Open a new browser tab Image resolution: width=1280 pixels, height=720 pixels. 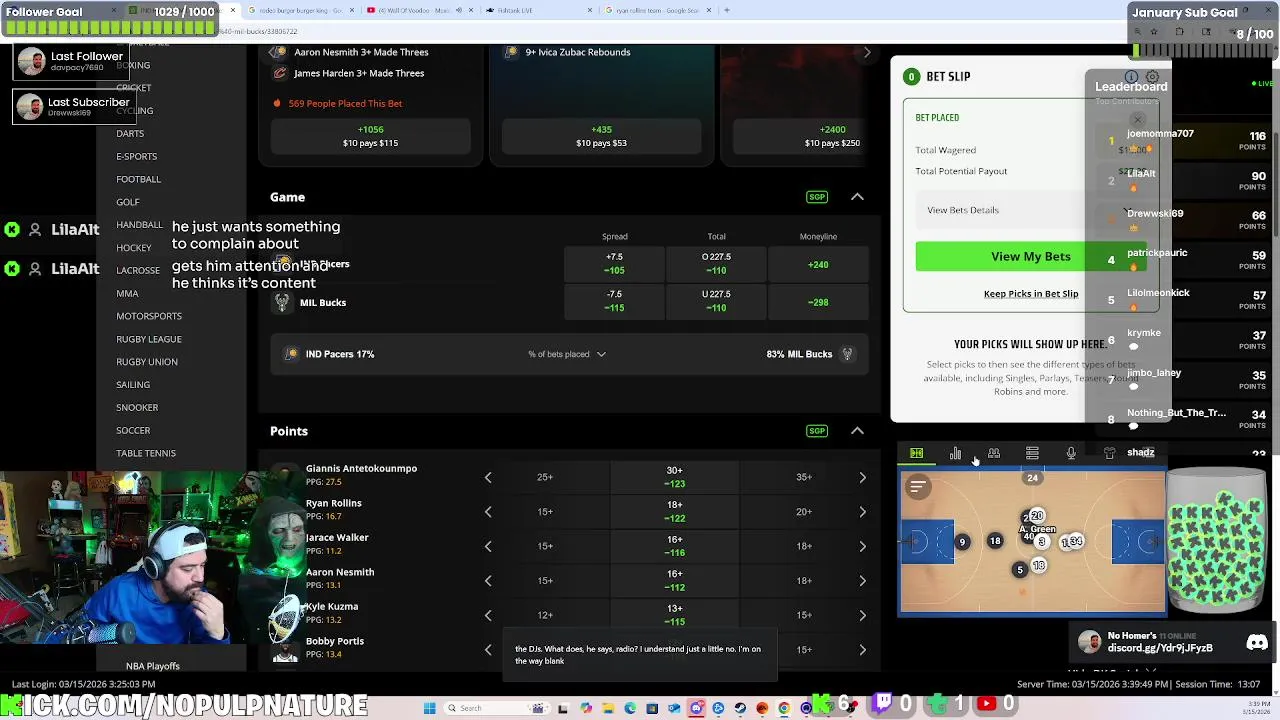[x=727, y=10]
